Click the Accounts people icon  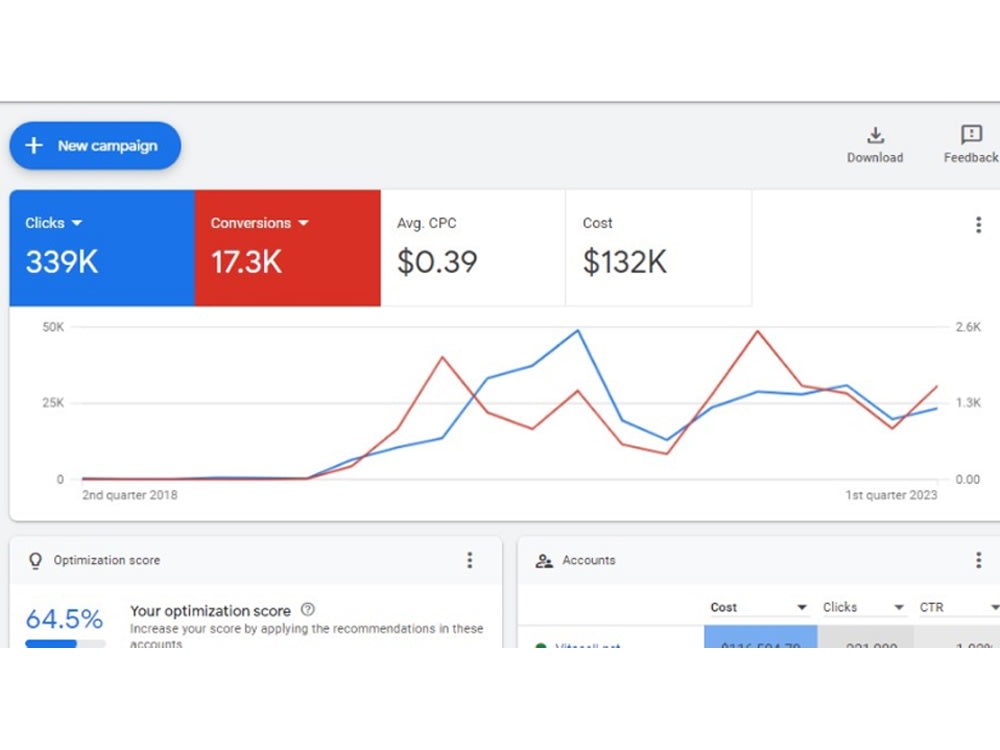click(544, 561)
